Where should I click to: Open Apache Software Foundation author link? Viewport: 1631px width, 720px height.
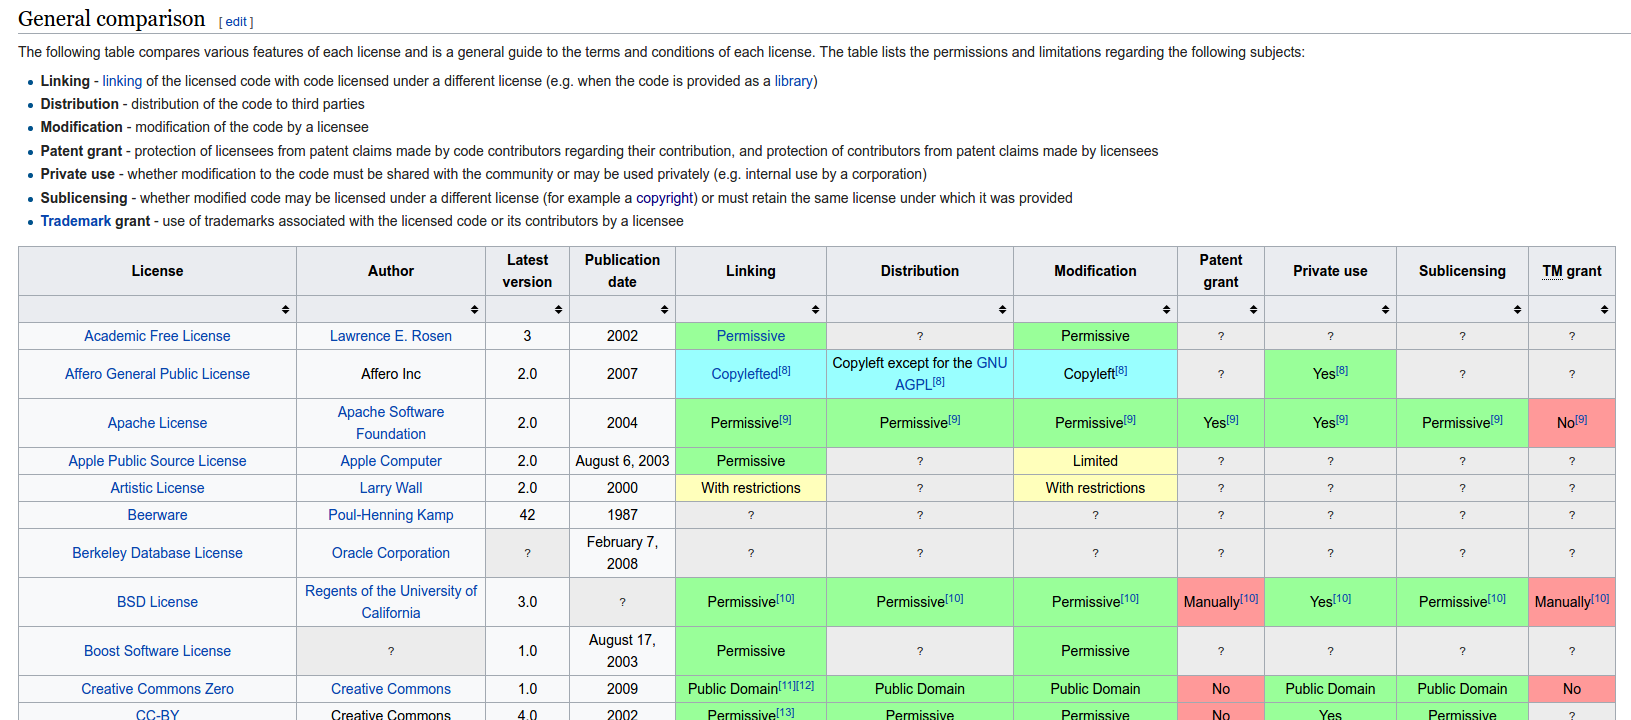[x=391, y=423]
